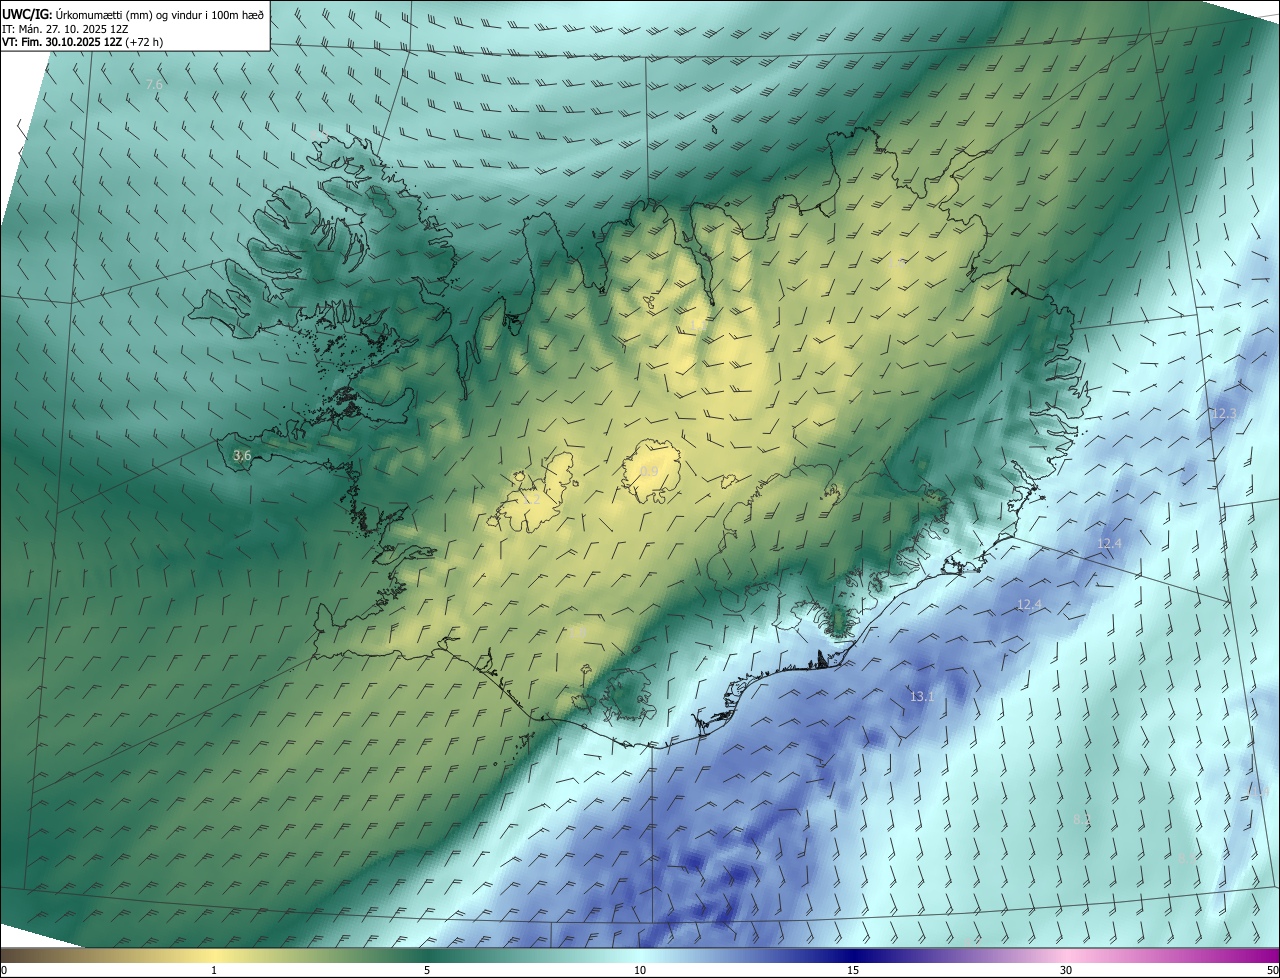Image resolution: width=1280 pixels, height=978 pixels.
Task: Click the colorbar tick label '1'
Action: coord(214,970)
